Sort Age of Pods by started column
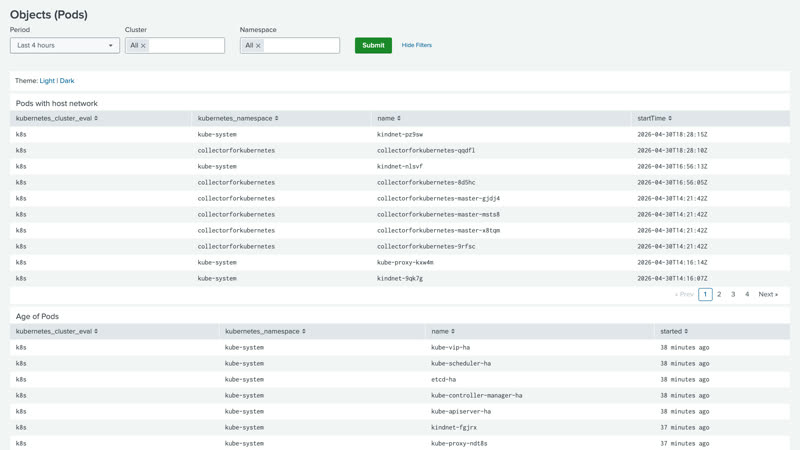Image resolution: width=800 pixels, height=450 pixels. pos(674,332)
